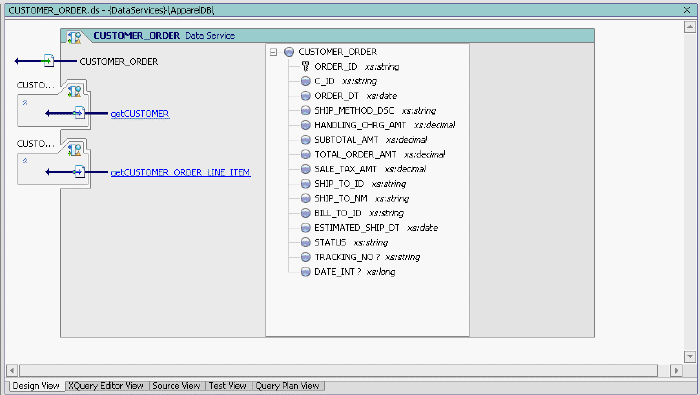This screenshot has height=395, width=700.
Task: Select the SALE_TAX_AMT row text
Action: click(370, 169)
